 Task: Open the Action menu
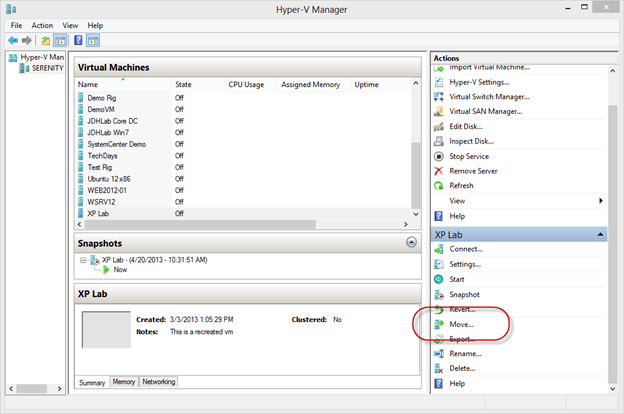point(42,25)
